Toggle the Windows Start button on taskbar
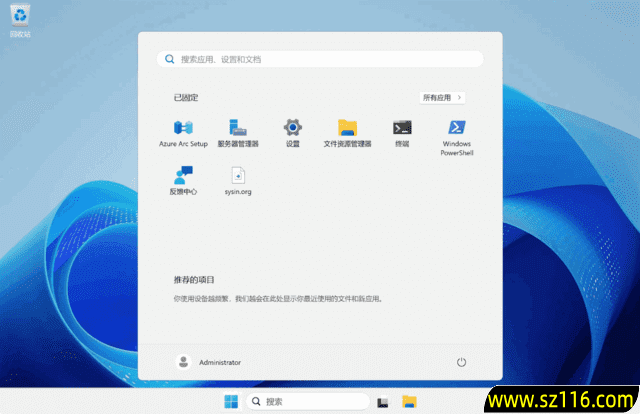640x414 pixels. 231,401
